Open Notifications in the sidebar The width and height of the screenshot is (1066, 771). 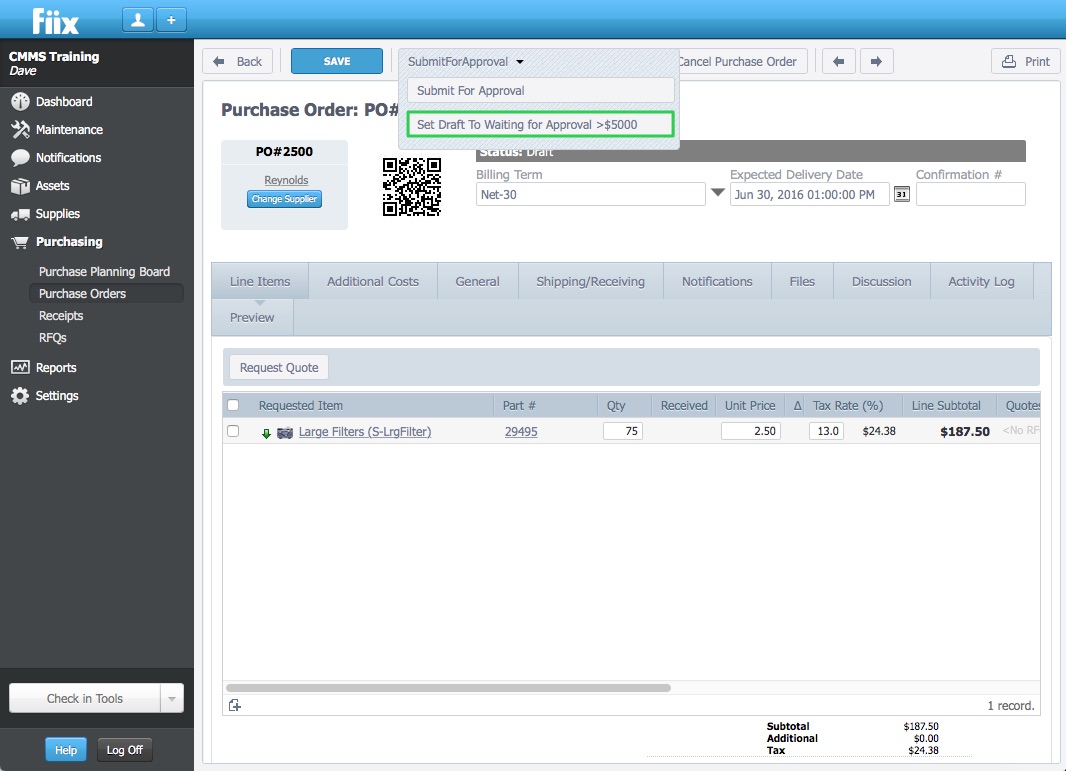pyautogui.click(x=68, y=158)
